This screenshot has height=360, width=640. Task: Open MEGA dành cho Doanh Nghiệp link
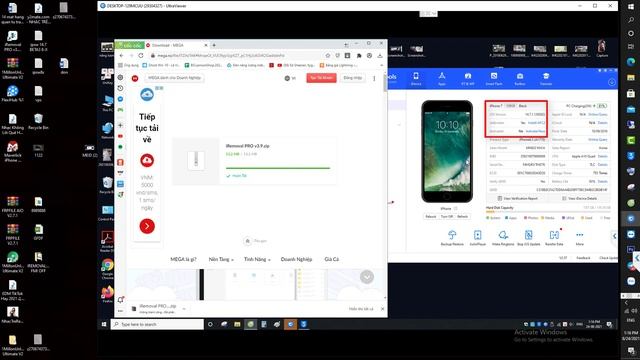(175, 78)
